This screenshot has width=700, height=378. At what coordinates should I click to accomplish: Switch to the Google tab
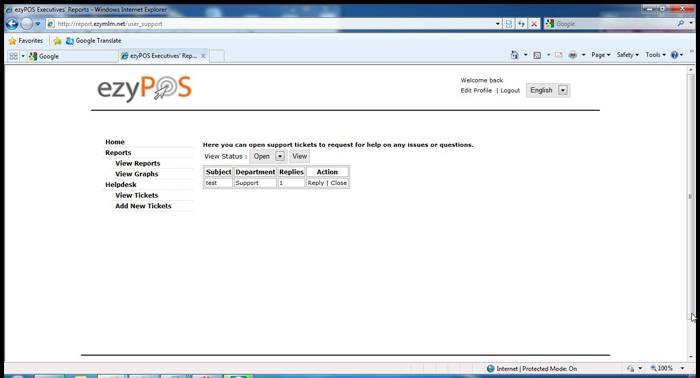click(72, 56)
